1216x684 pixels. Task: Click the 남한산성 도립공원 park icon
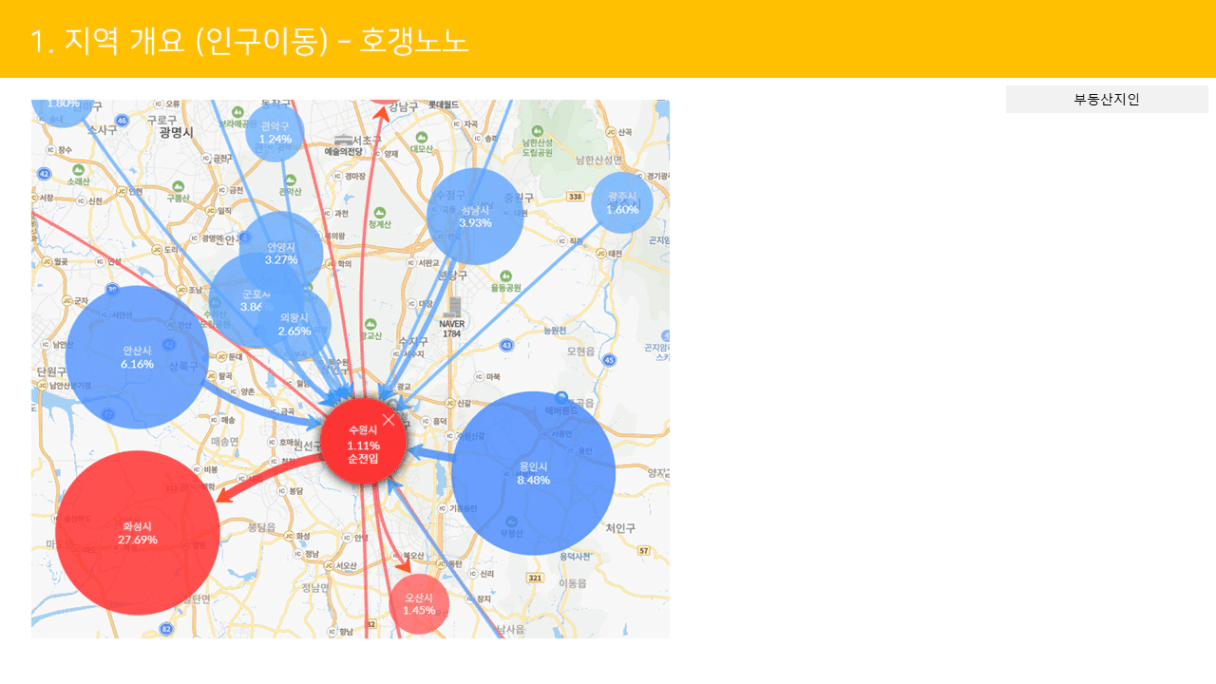point(537,130)
